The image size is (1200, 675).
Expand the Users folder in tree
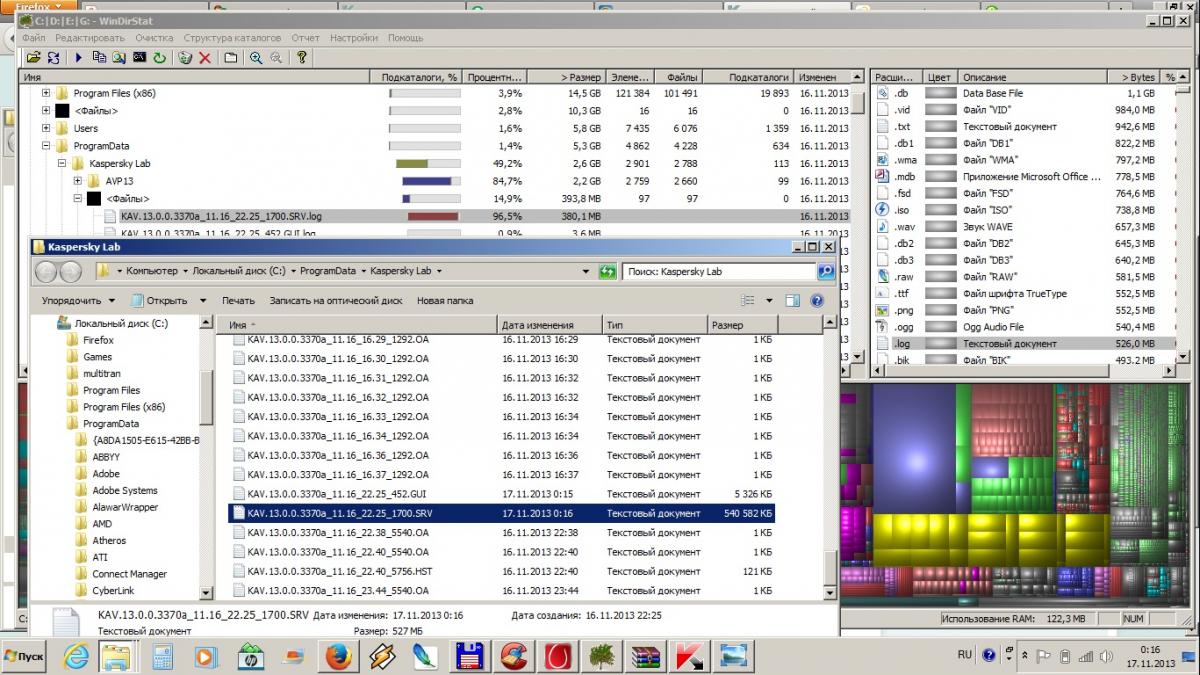pyautogui.click(x=46, y=128)
